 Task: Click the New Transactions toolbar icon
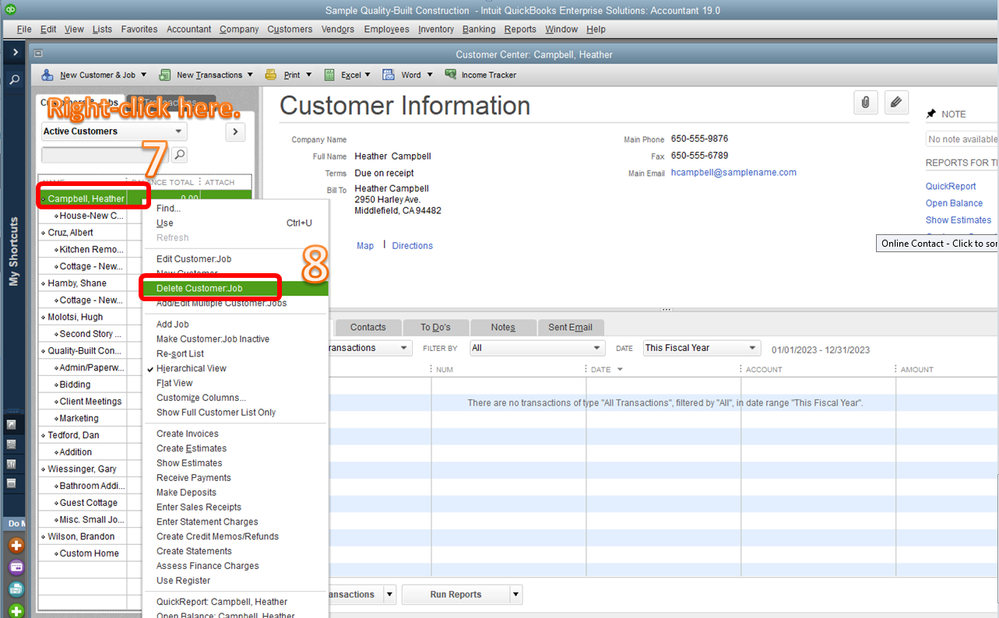(164, 75)
